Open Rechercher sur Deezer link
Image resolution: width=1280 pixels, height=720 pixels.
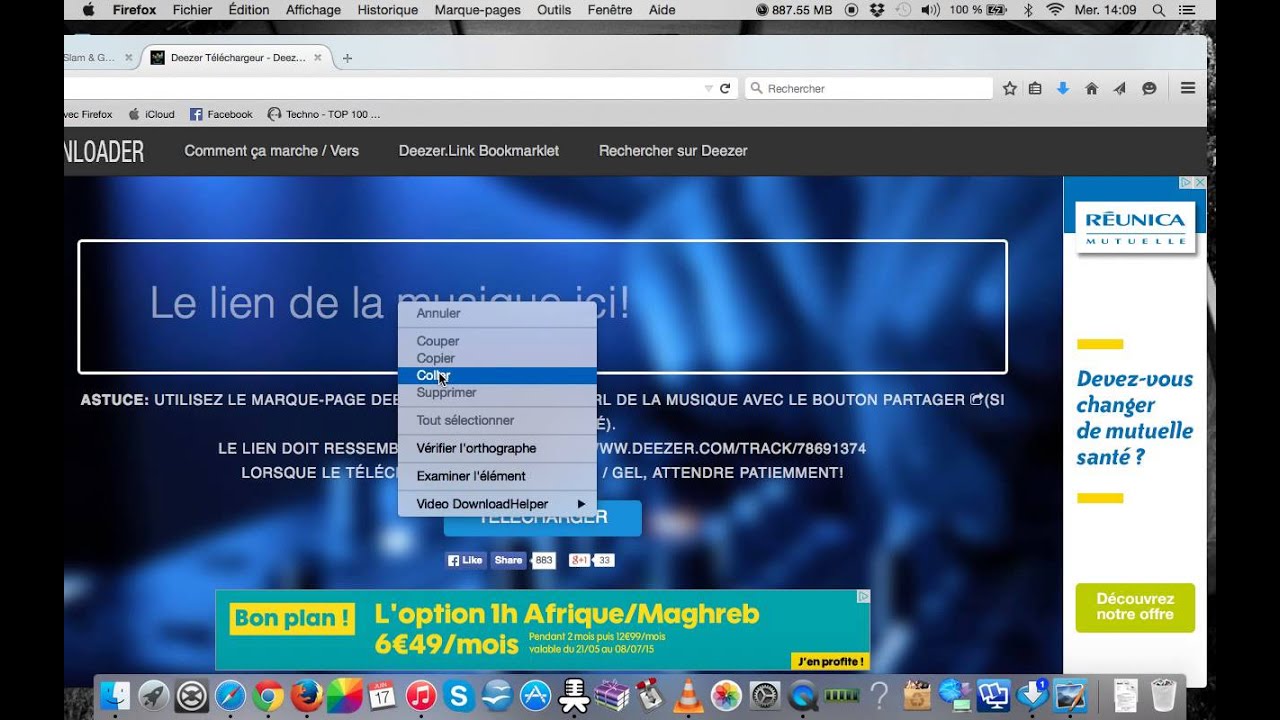pos(673,151)
